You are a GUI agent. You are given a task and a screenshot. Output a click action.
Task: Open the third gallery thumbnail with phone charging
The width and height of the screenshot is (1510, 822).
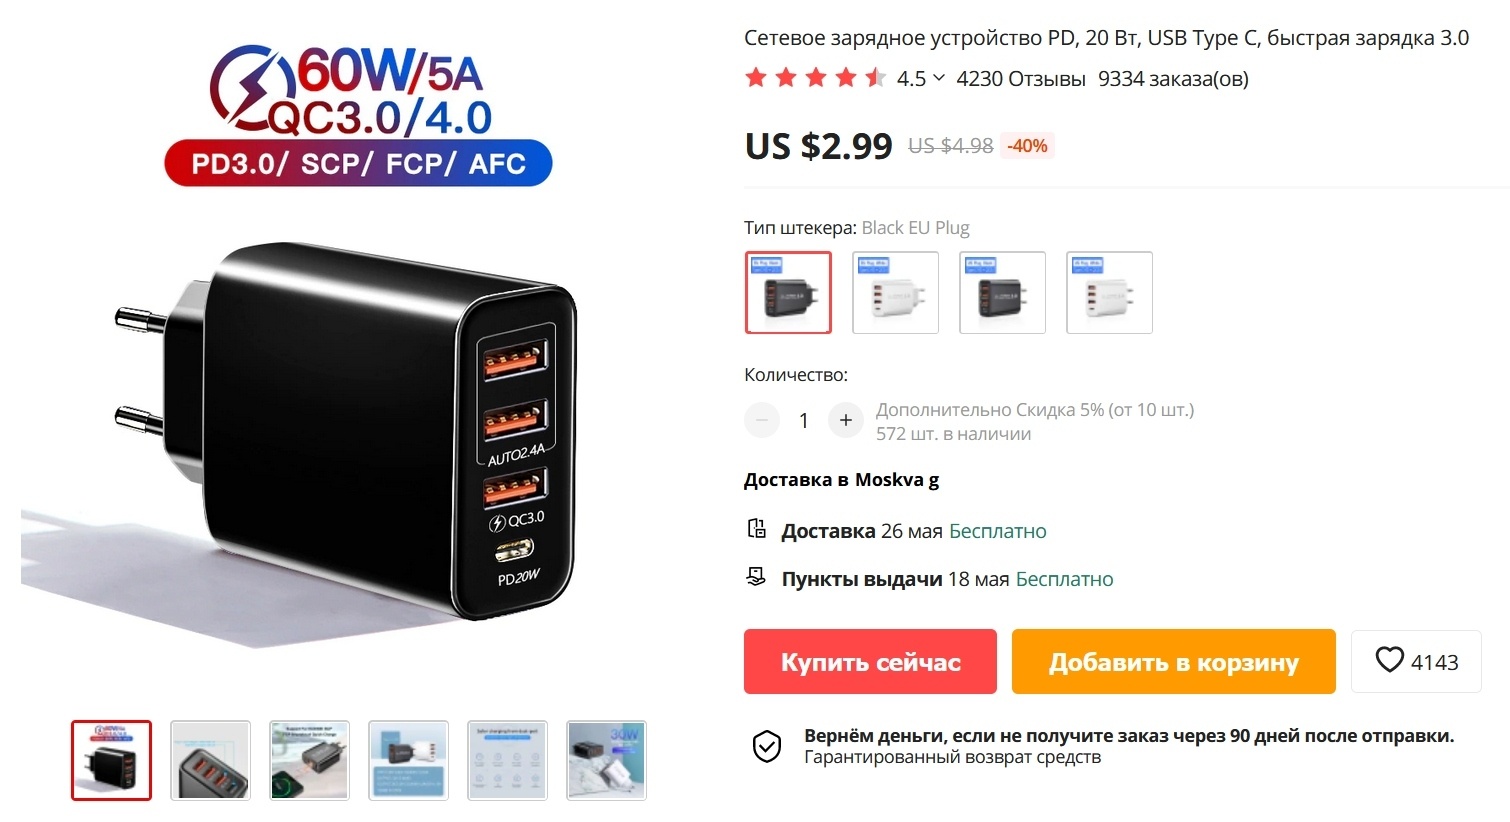(309, 760)
